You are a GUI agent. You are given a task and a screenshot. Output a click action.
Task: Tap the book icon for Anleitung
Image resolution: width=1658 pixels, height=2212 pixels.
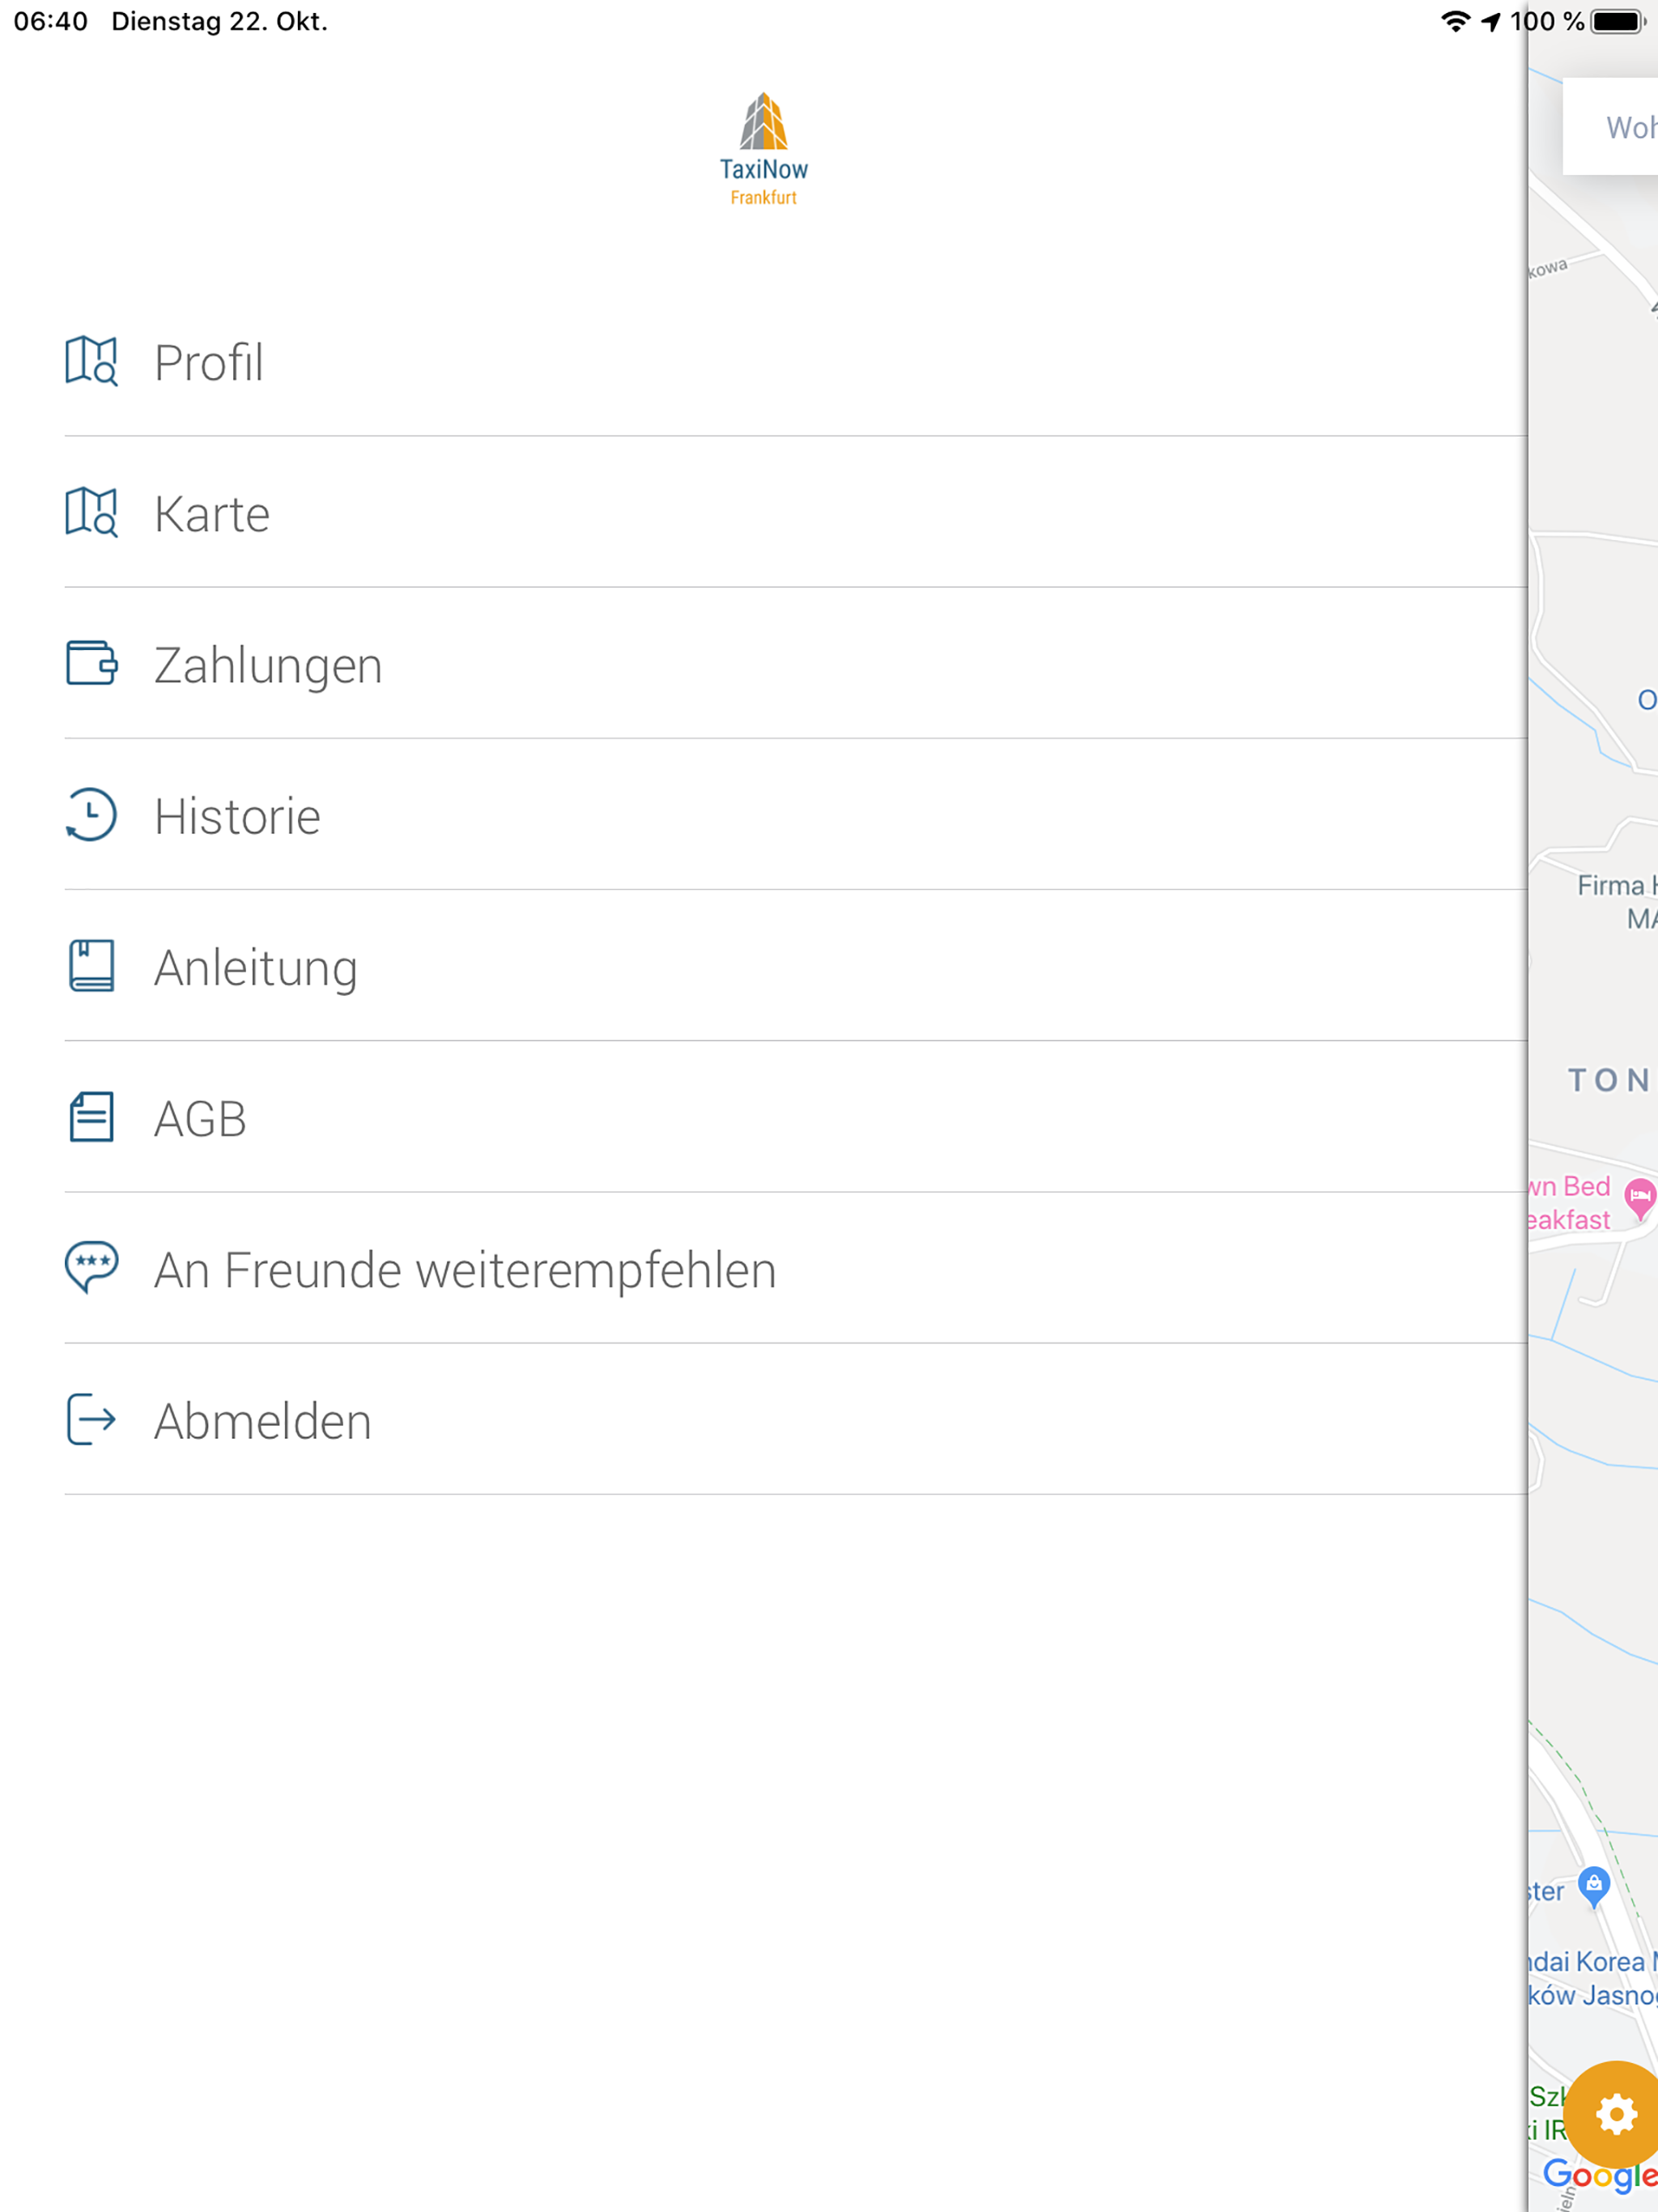click(x=91, y=966)
